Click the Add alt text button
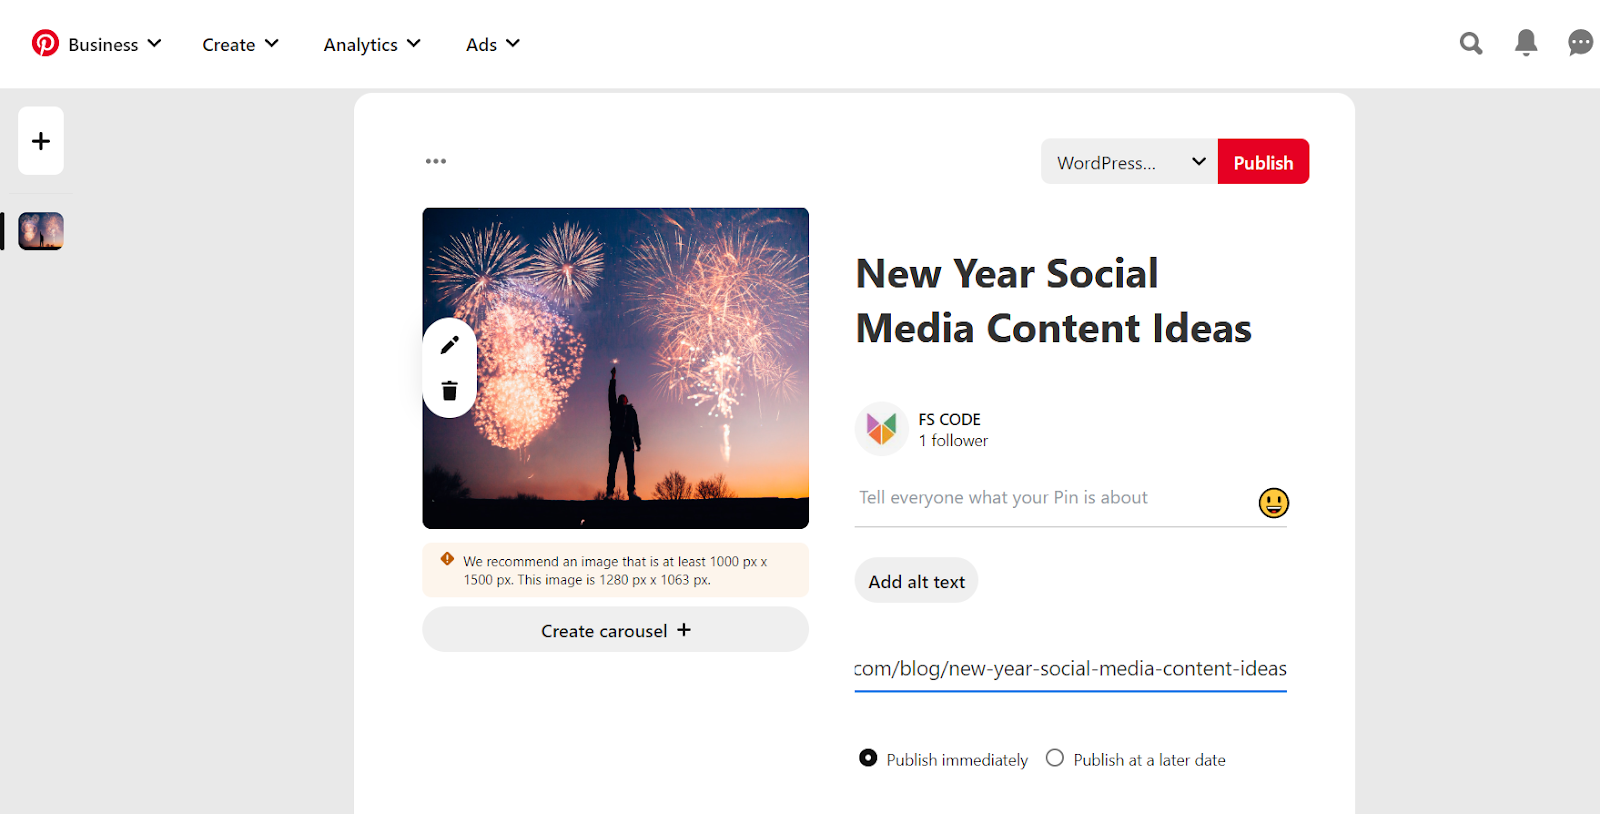Viewport: 1600px width, 814px height. (x=916, y=581)
